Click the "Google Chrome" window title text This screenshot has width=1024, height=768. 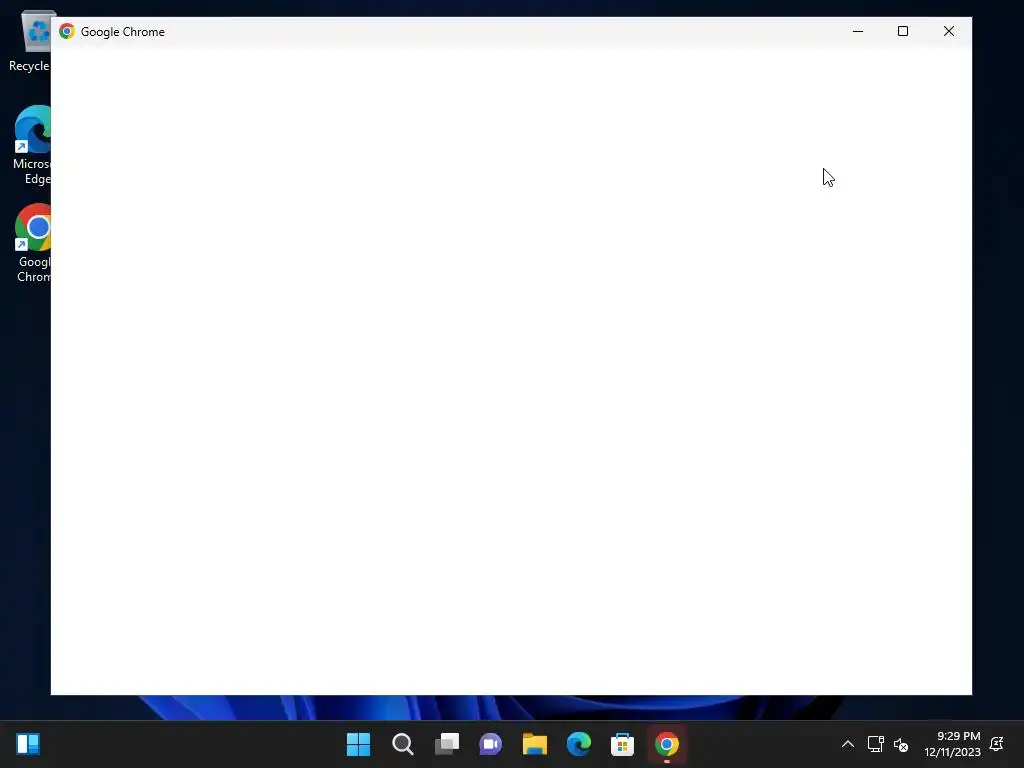(123, 32)
